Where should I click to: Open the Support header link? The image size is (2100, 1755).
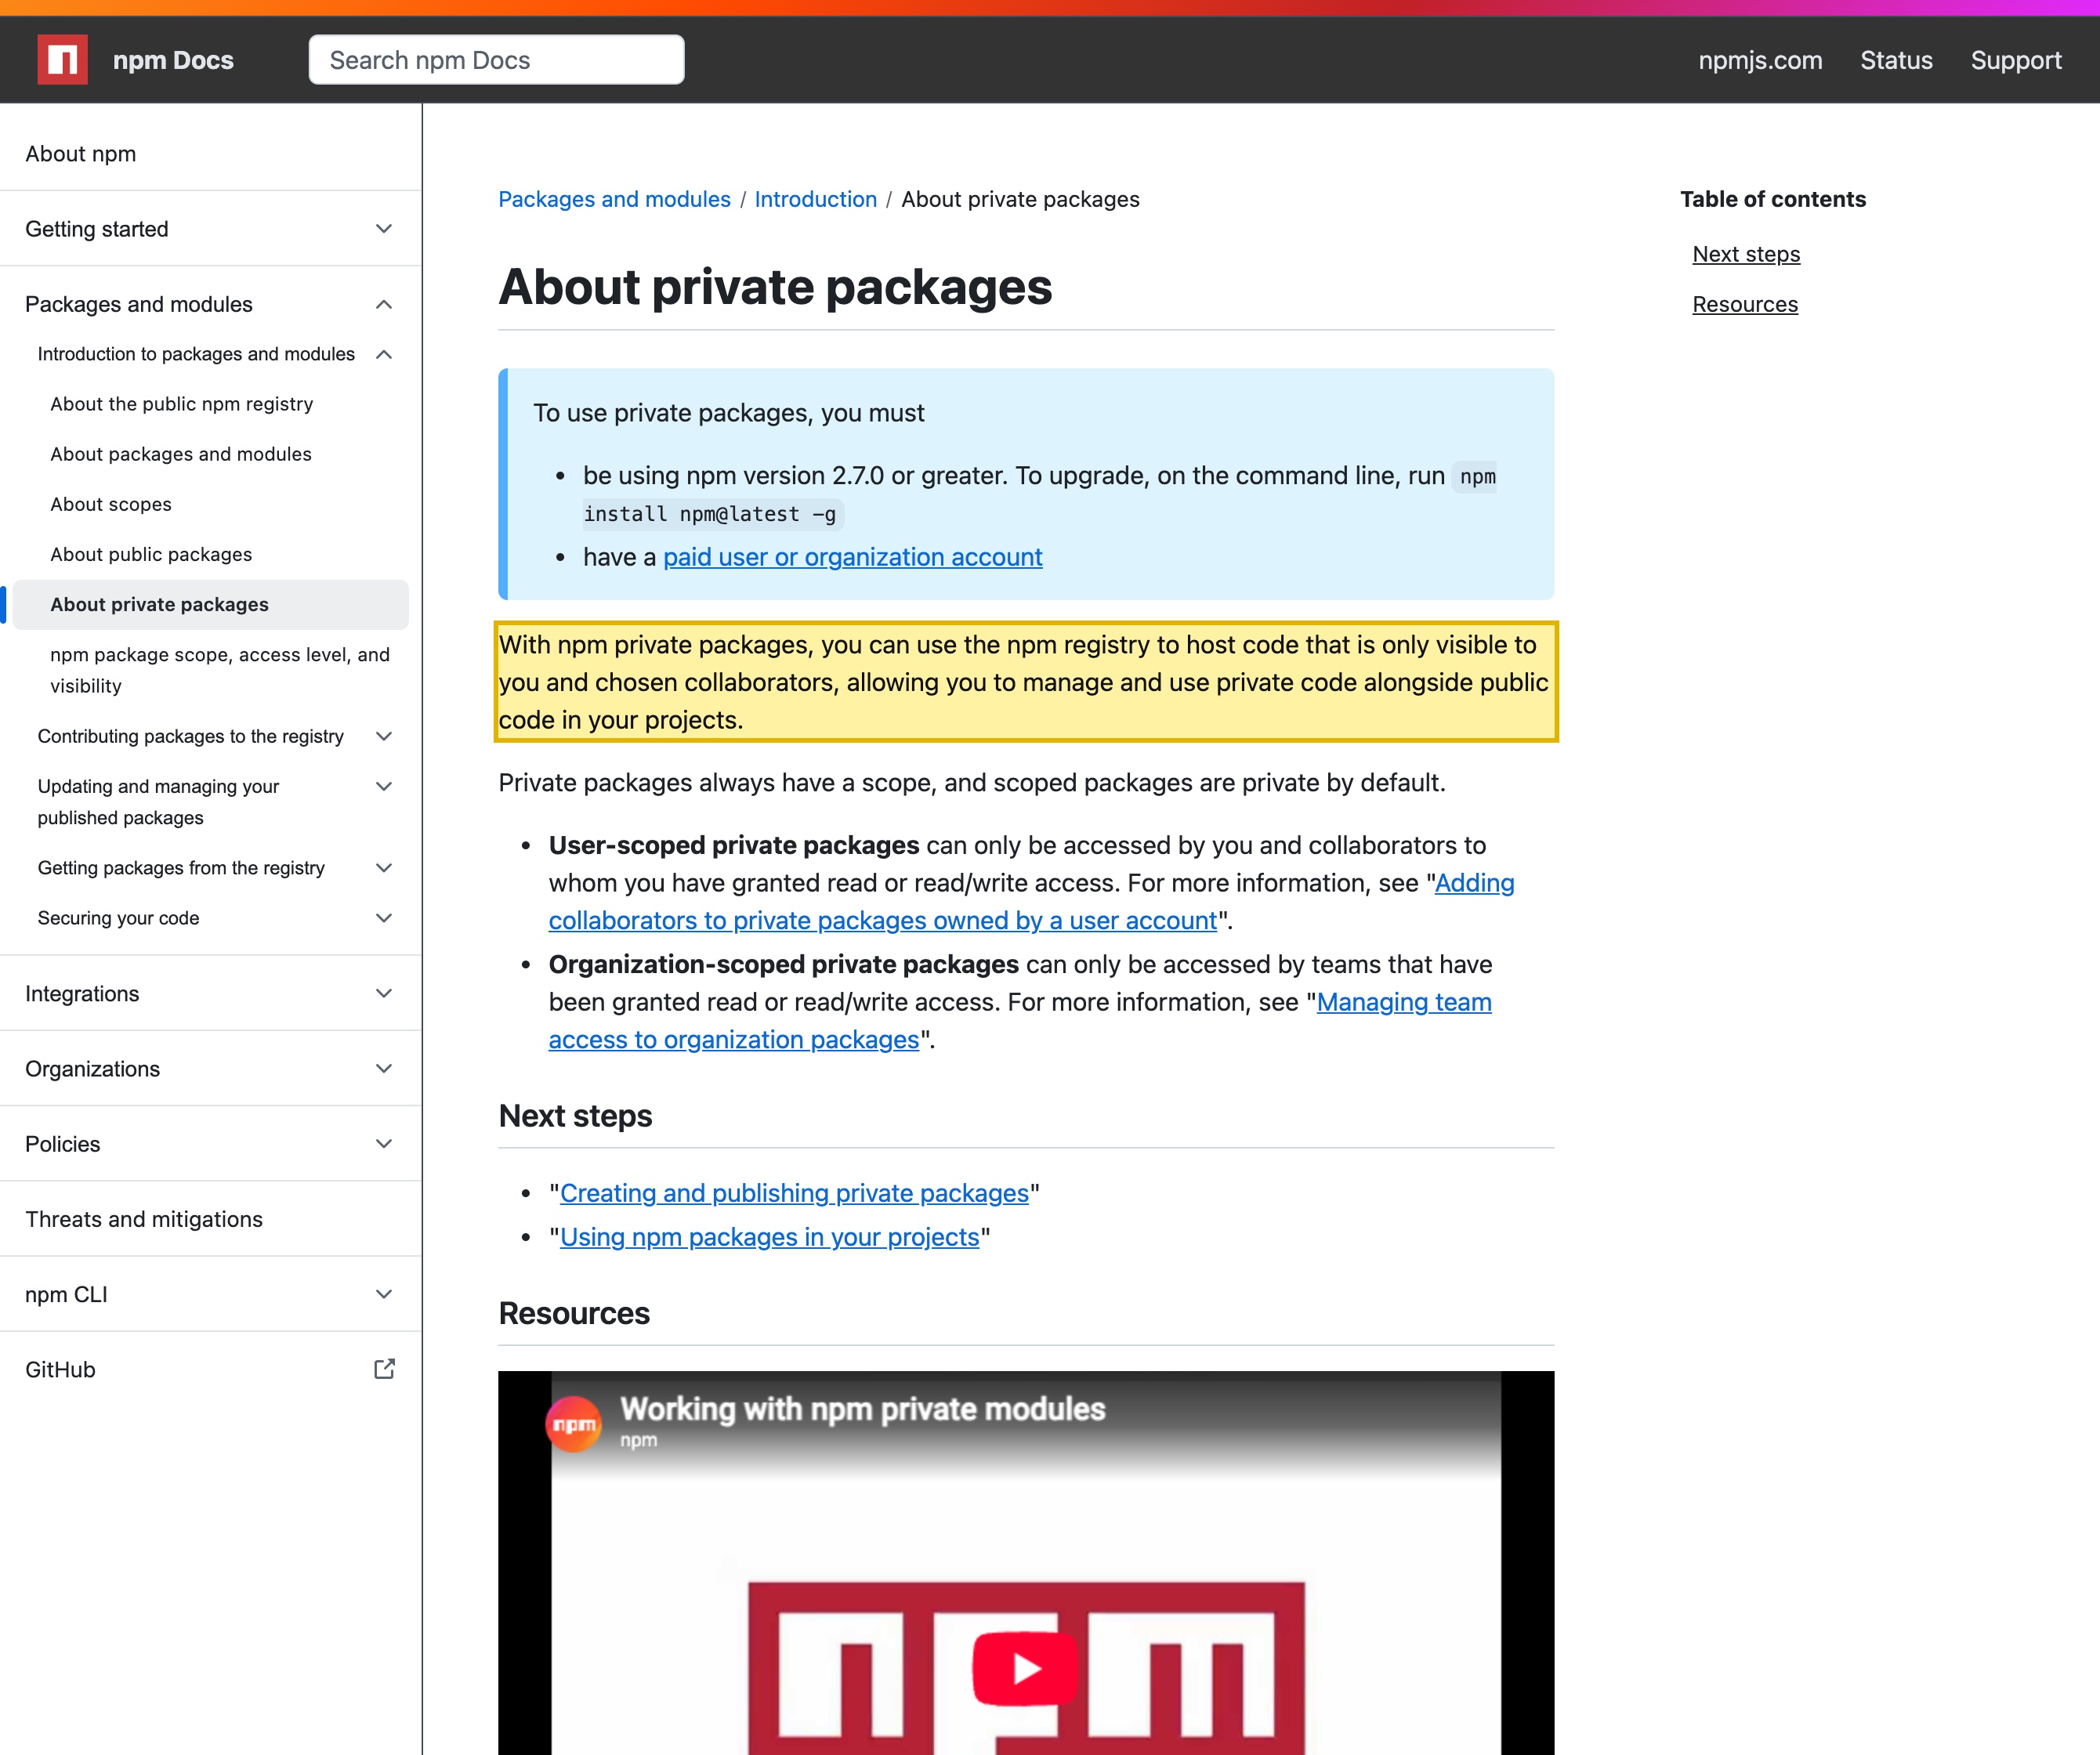(x=2016, y=60)
